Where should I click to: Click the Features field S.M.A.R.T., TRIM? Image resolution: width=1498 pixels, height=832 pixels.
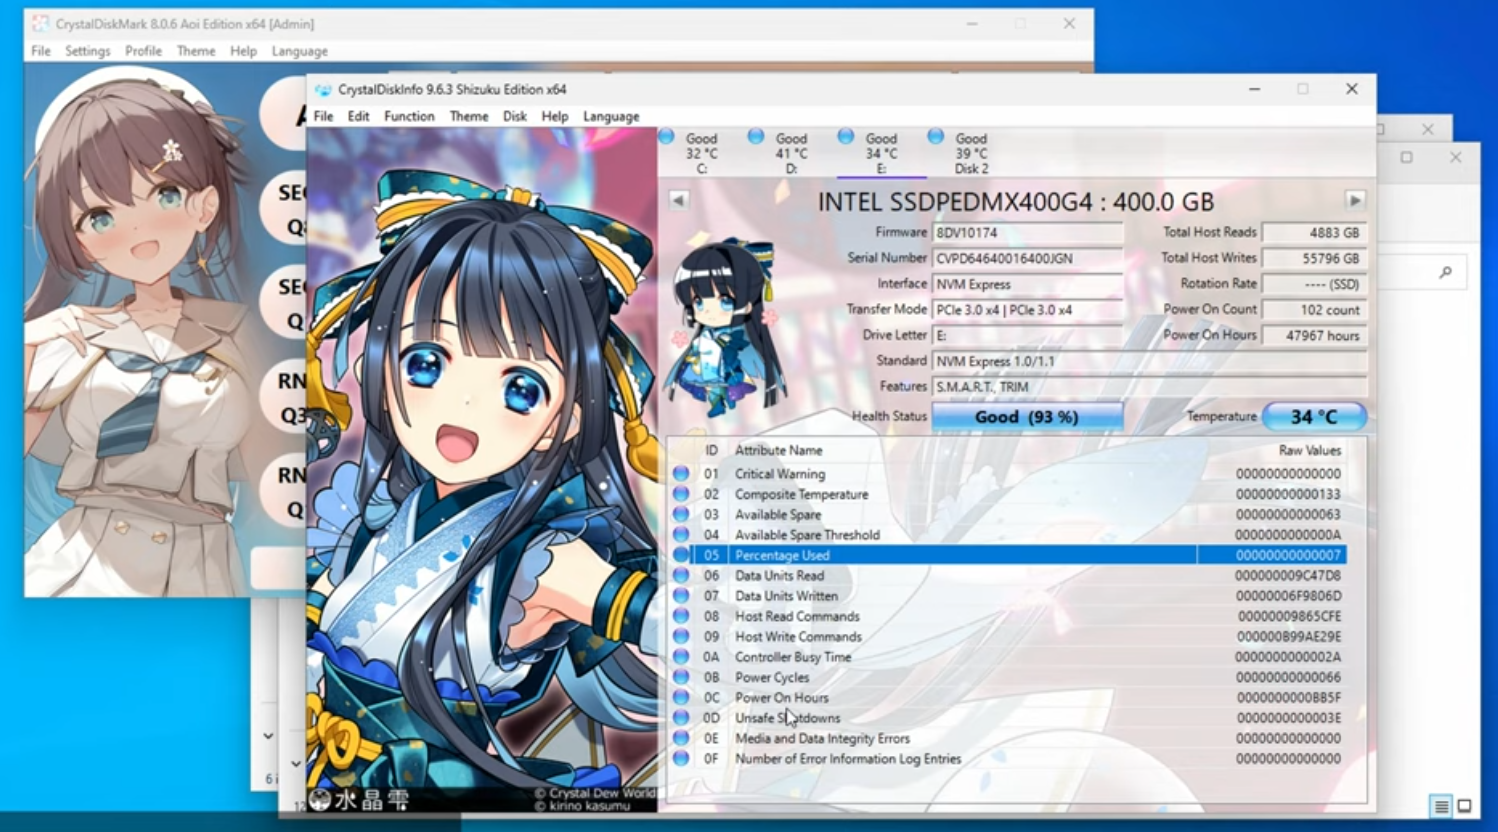tap(1149, 387)
